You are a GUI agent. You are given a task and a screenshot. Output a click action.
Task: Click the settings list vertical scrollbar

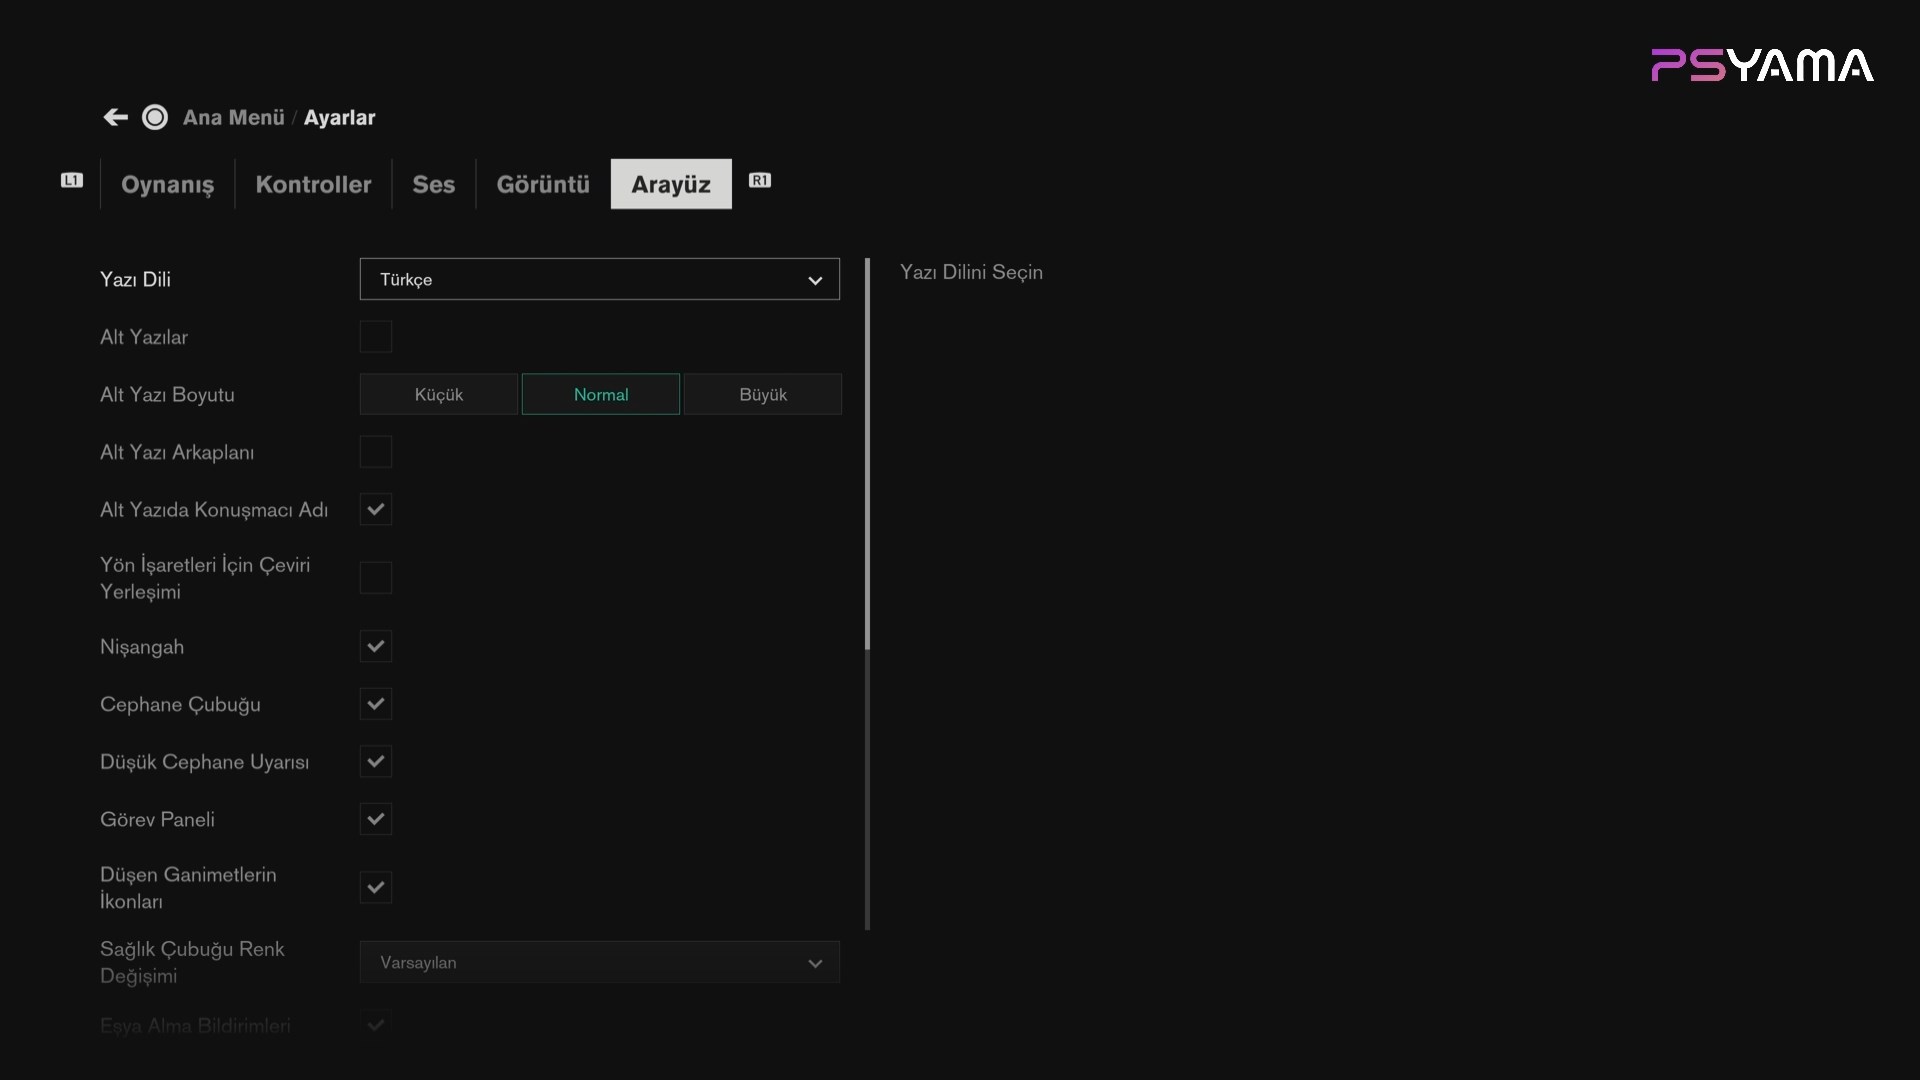point(867,455)
